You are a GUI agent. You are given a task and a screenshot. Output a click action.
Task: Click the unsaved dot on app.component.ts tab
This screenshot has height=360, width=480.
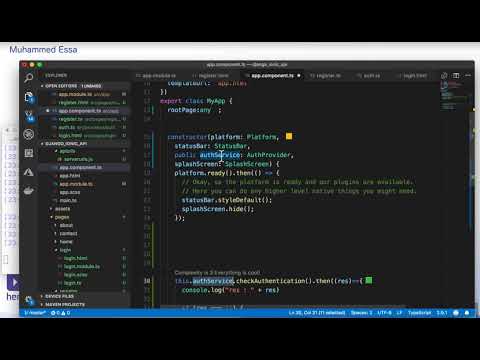299,76
